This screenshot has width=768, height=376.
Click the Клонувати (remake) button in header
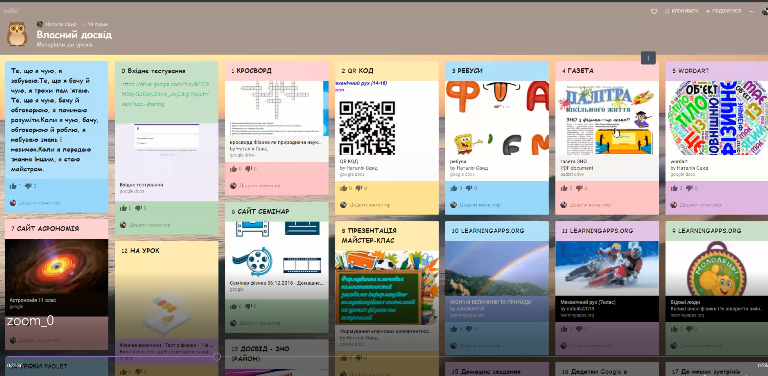[681, 11]
